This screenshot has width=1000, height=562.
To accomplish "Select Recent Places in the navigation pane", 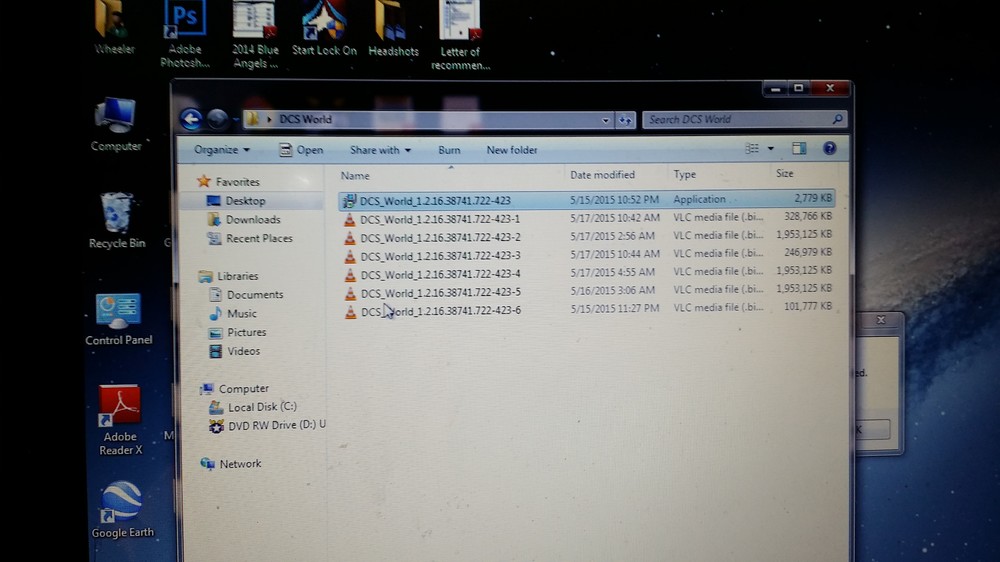I will (259, 239).
